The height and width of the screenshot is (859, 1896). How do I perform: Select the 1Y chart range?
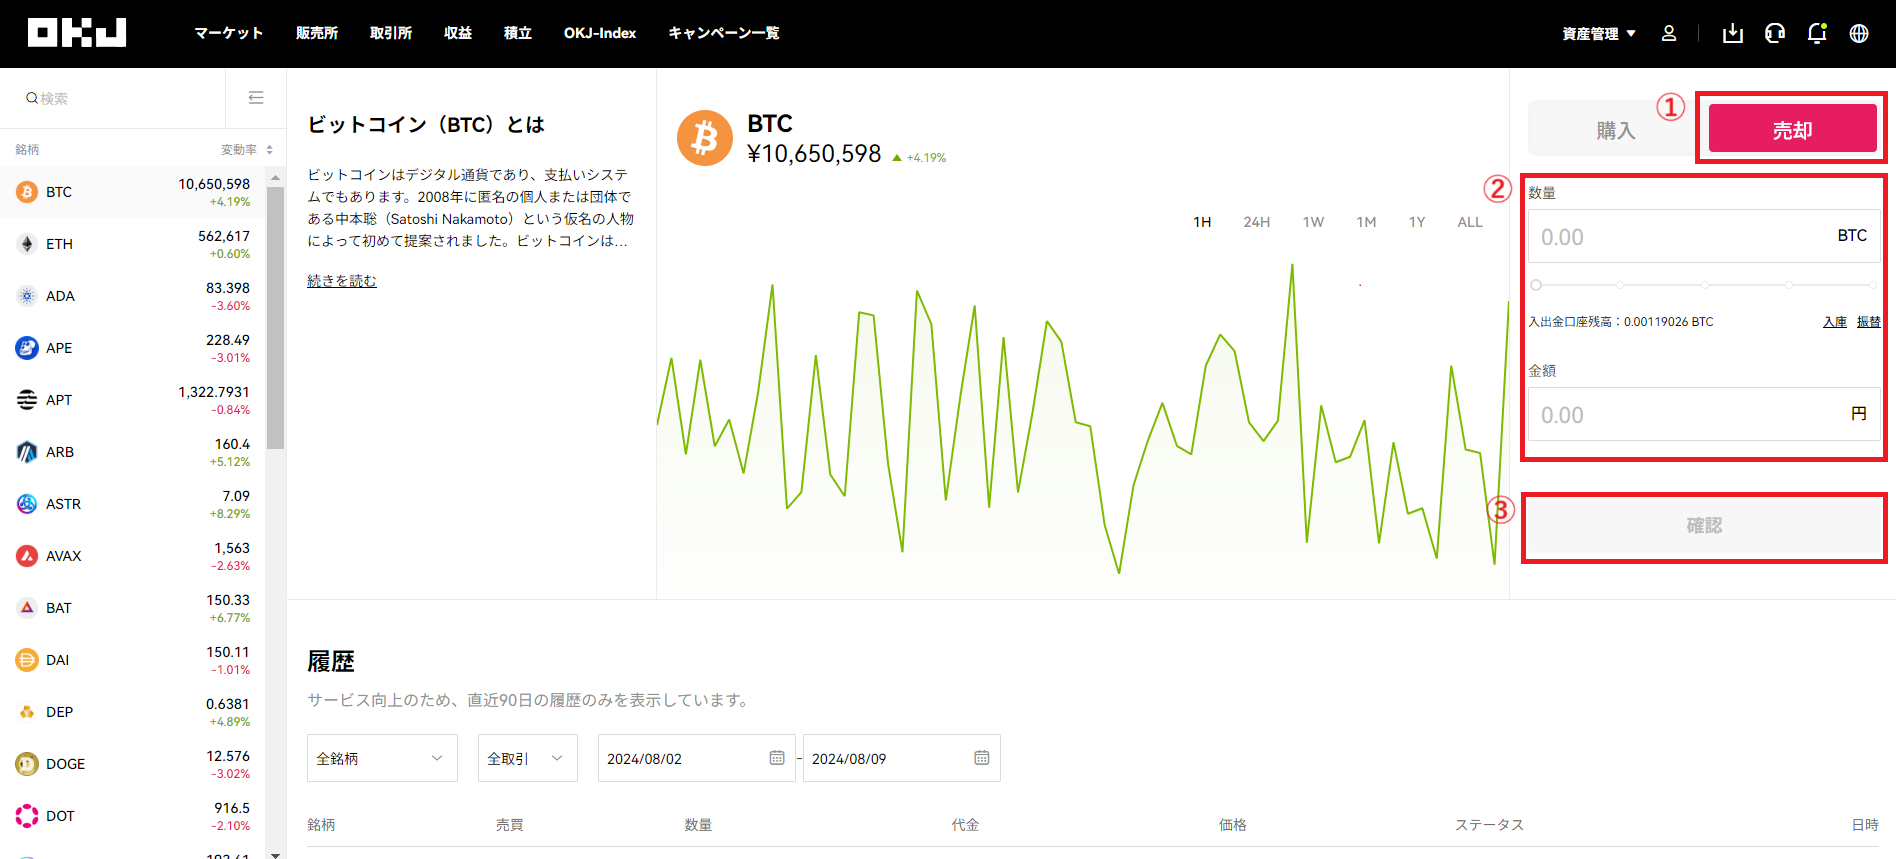click(1417, 222)
